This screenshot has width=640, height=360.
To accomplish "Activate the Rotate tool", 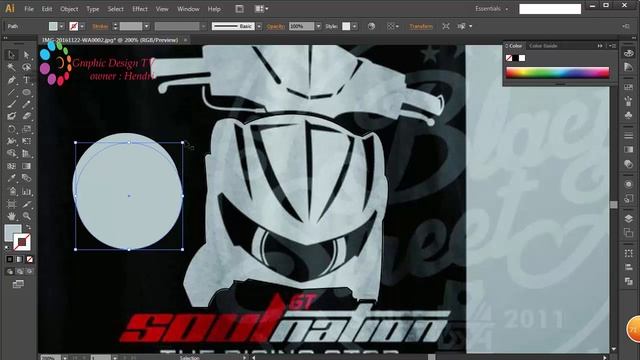I will [x=11, y=129].
